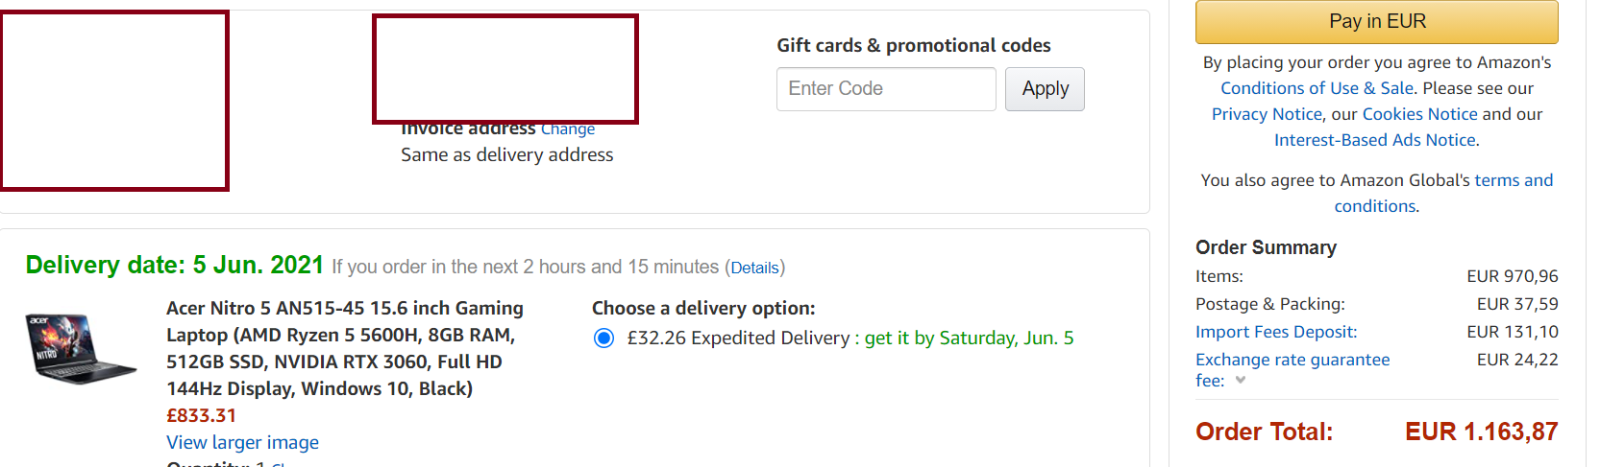Click the Gift cards & promotional codes heading
The image size is (1600, 467).
click(914, 45)
